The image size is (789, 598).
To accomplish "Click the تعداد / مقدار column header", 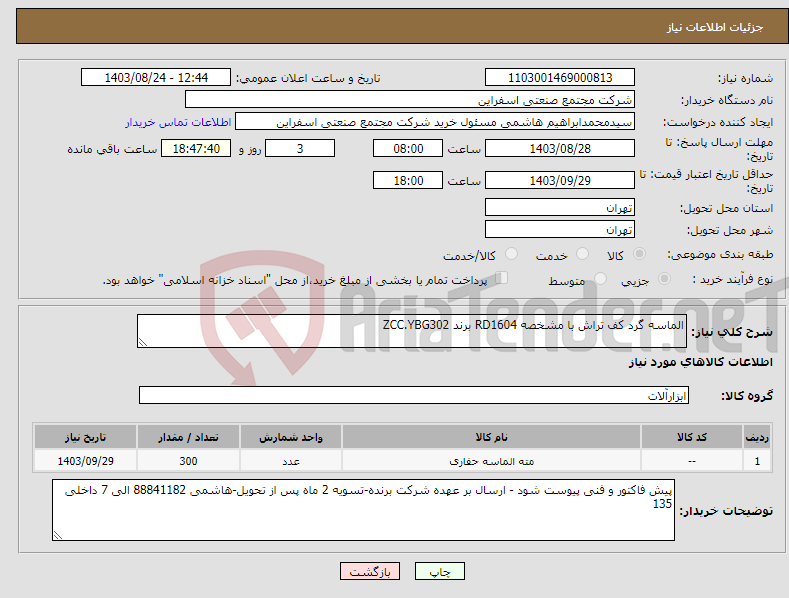I will [x=188, y=437].
